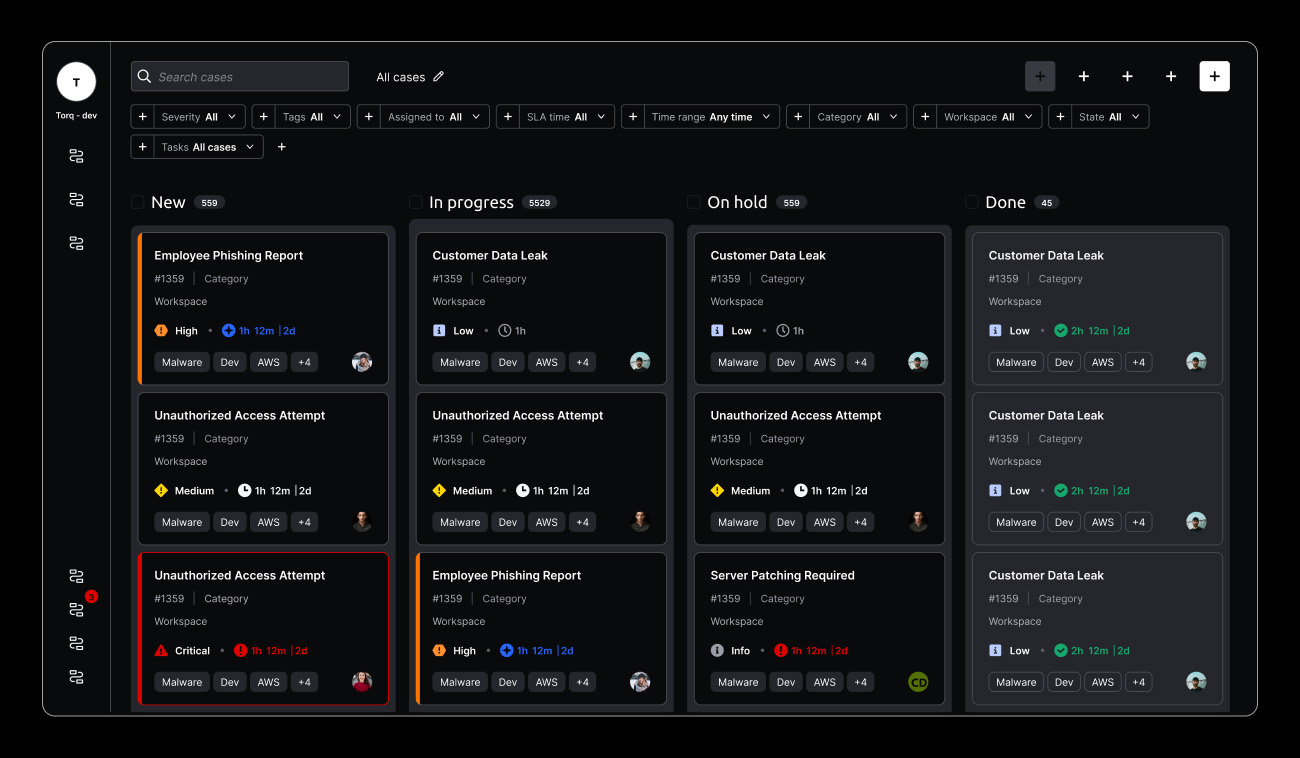Select the All cases view label
Screen dimensions: 1300x758
pos(400,77)
